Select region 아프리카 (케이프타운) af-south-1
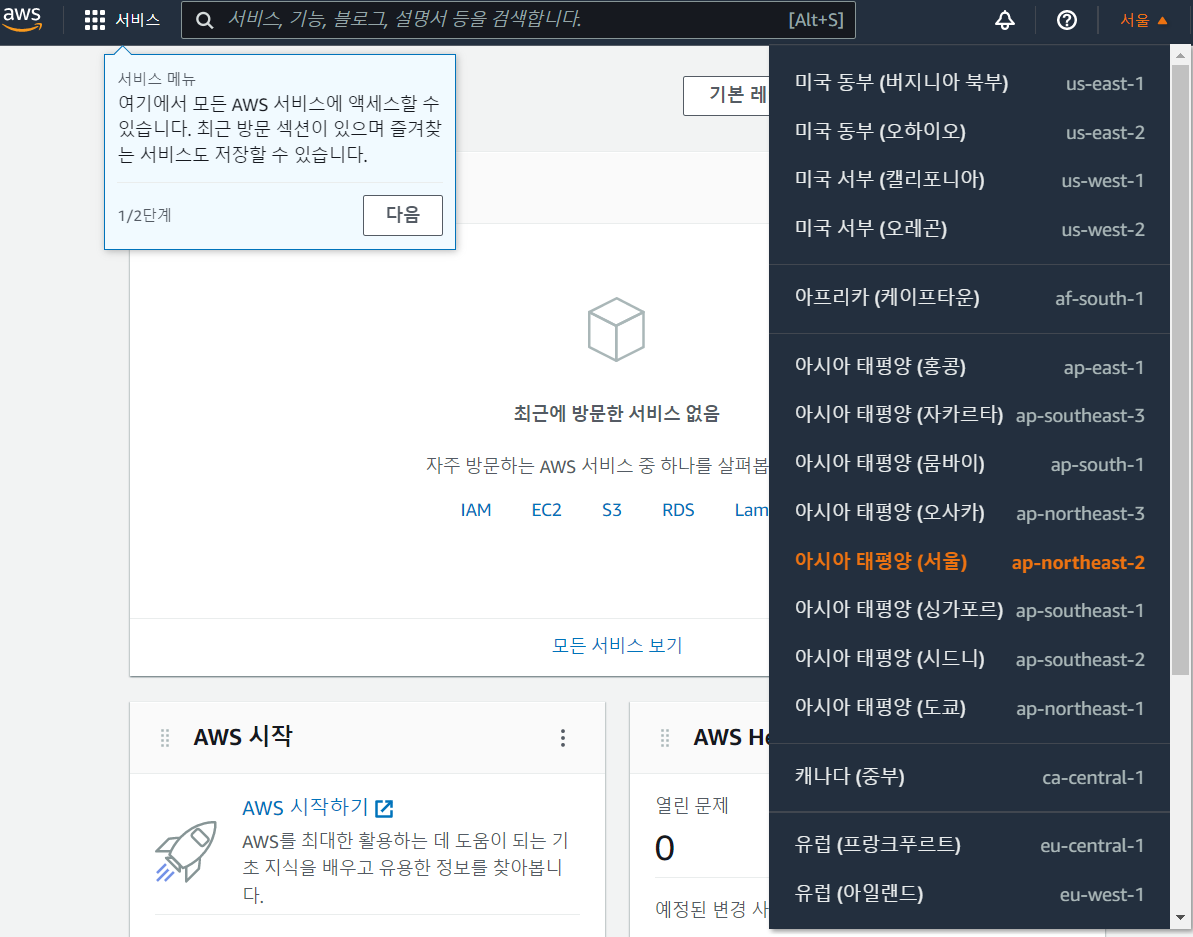Image resolution: width=1193 pixels, height=937 pixels. [969, 298]
